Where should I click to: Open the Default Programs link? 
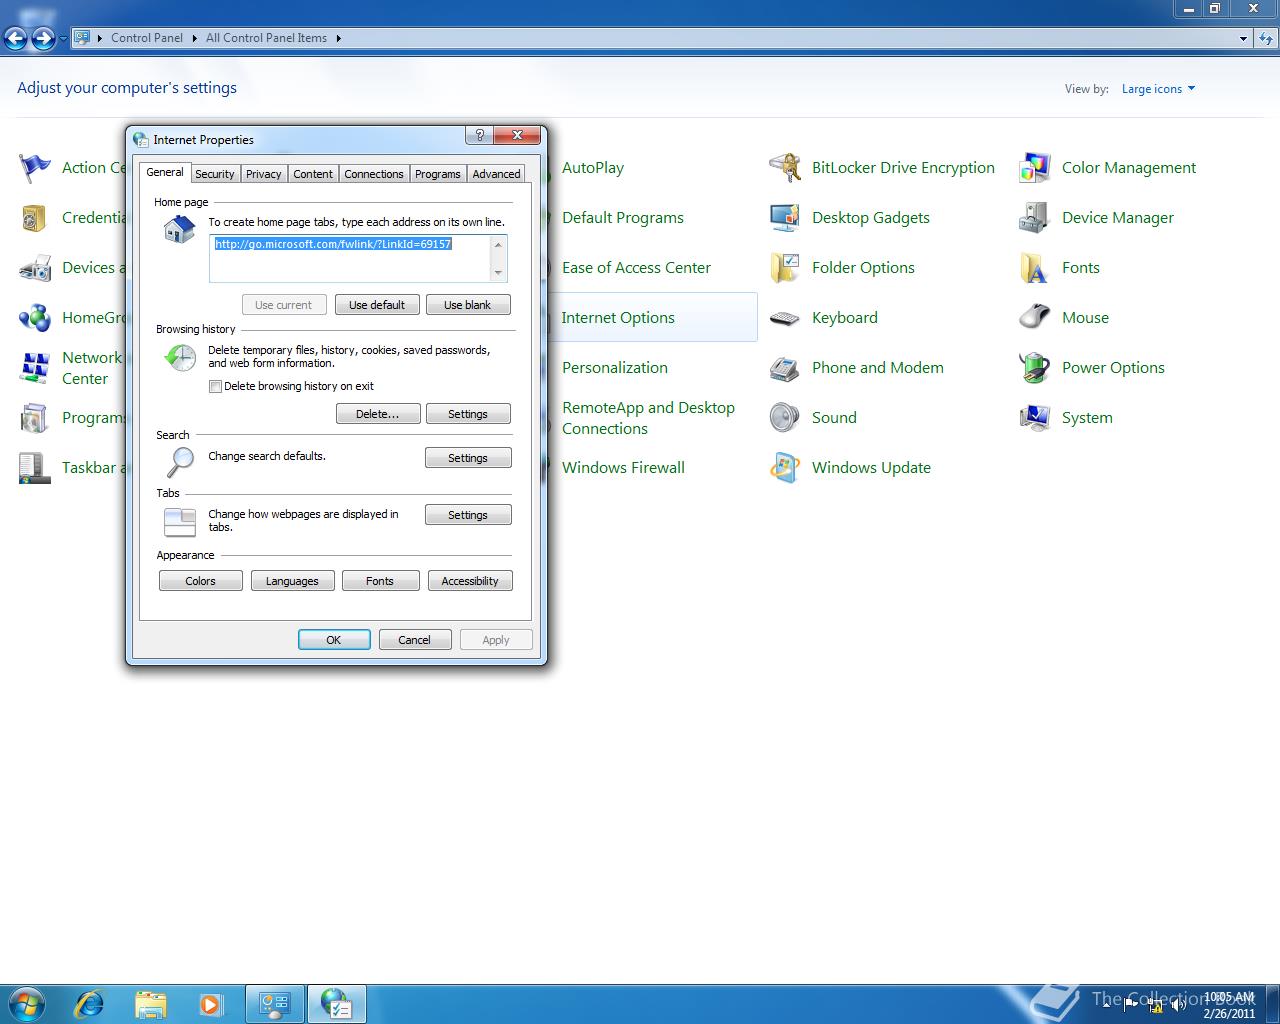point(623,218)
